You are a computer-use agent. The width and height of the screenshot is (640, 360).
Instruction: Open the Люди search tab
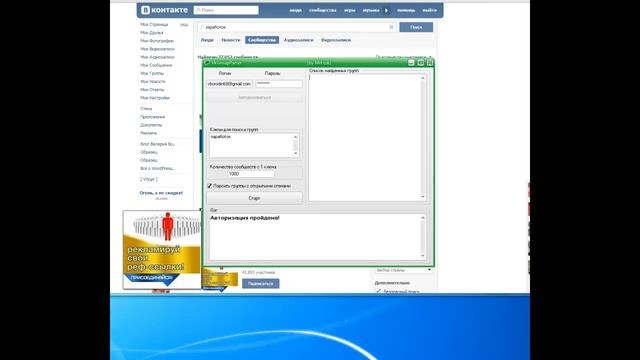click(x=207, y=40)
